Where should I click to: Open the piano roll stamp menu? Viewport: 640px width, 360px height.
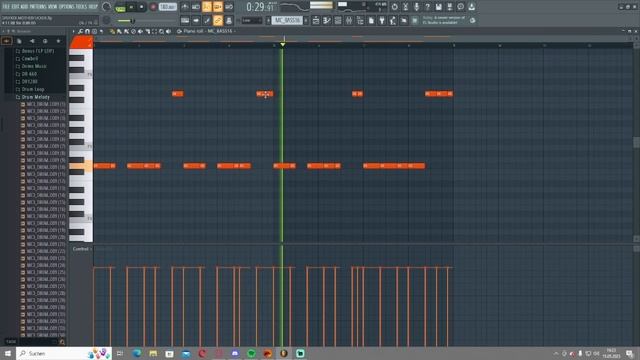(94, 31)
